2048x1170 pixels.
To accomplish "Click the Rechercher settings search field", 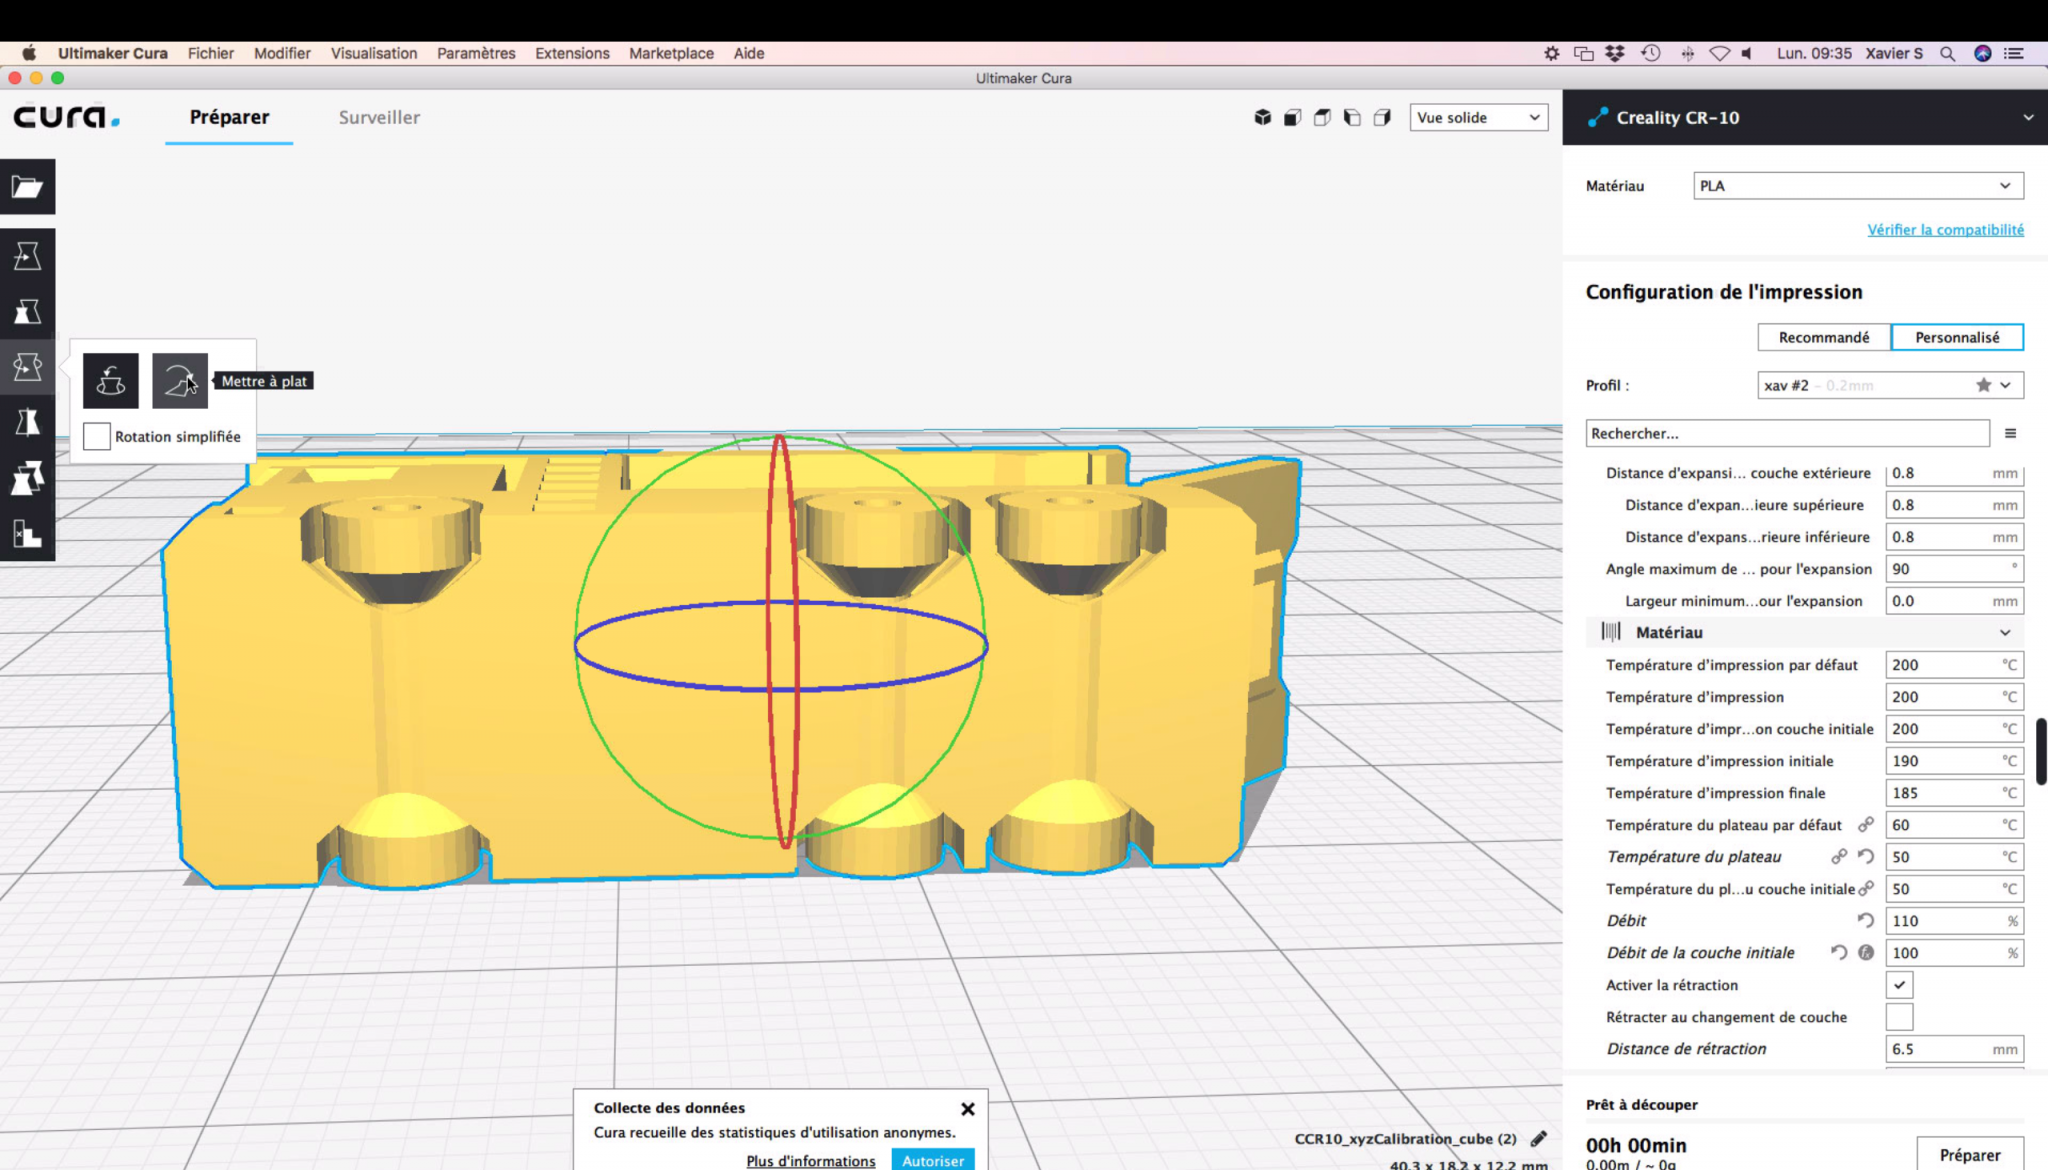I will pos(1787,433).
